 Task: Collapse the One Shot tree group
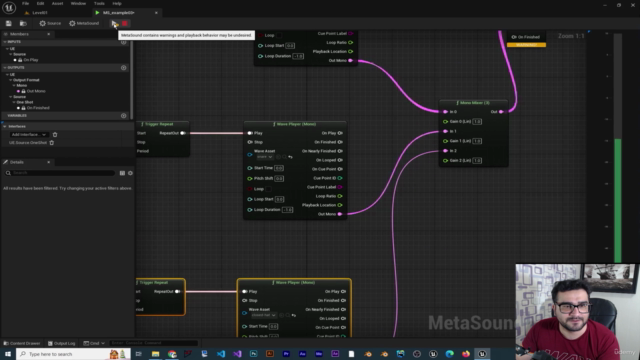14,102
